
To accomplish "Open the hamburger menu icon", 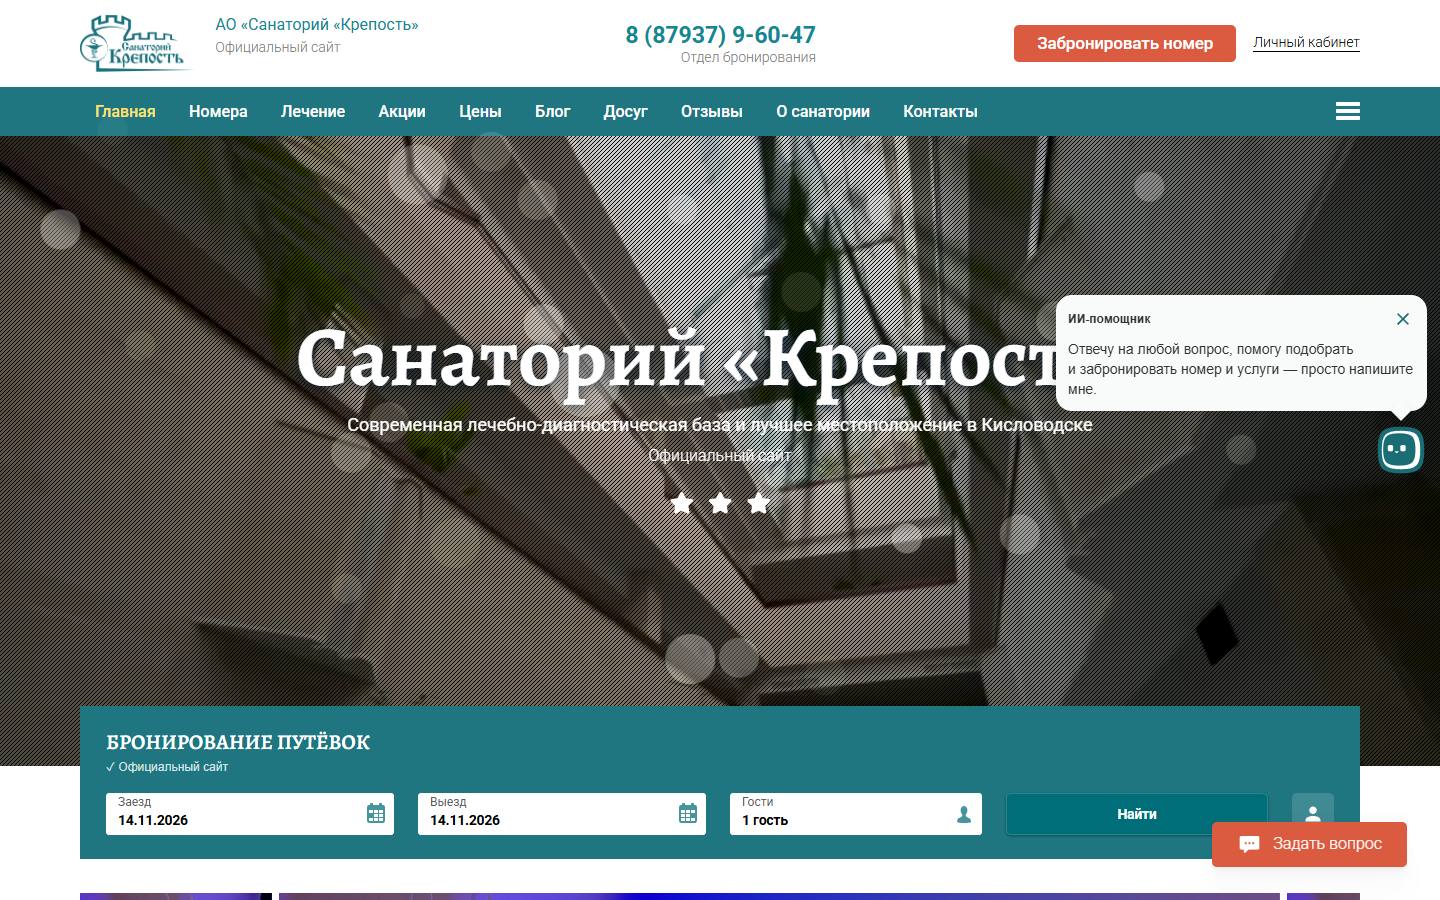I will (x=1347, y=111).
